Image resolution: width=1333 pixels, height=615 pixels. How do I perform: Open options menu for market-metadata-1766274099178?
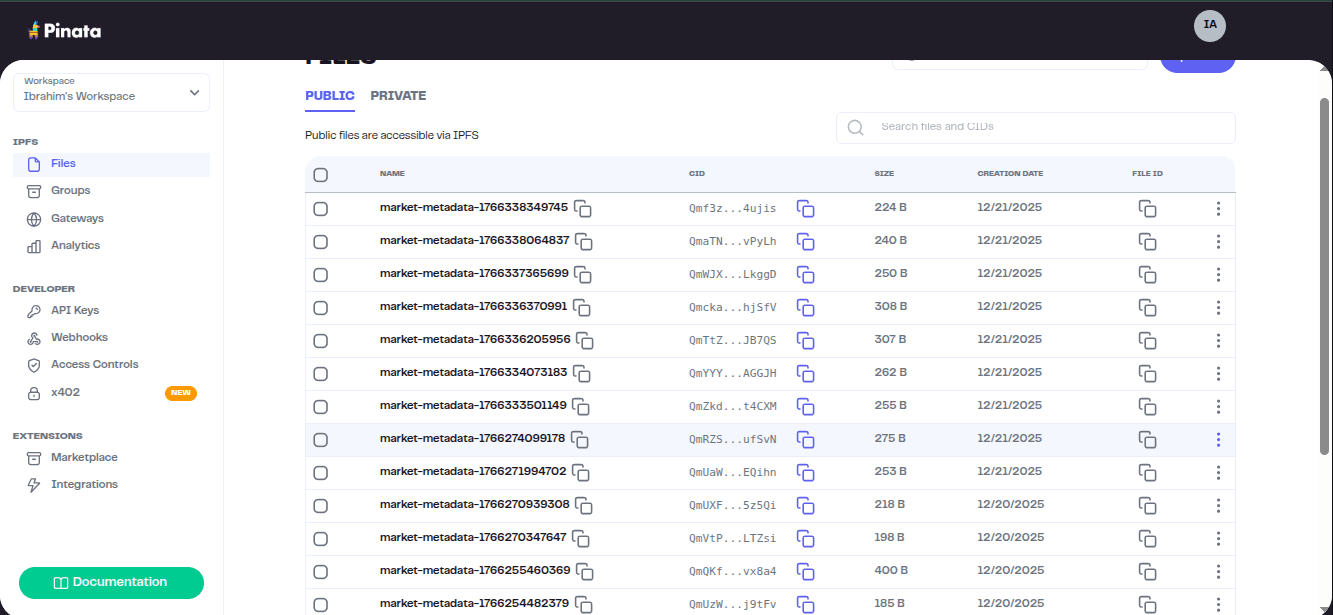[1218, 440]
